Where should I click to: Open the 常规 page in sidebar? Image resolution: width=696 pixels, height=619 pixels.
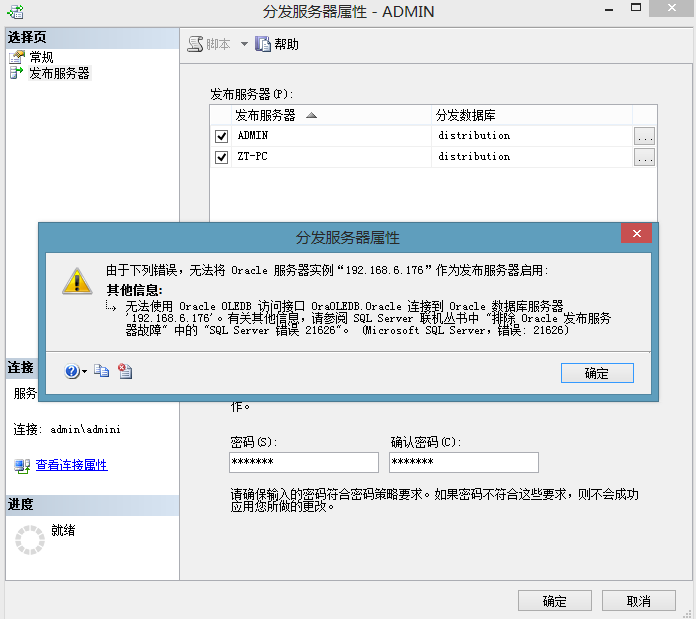coord(41,57)
